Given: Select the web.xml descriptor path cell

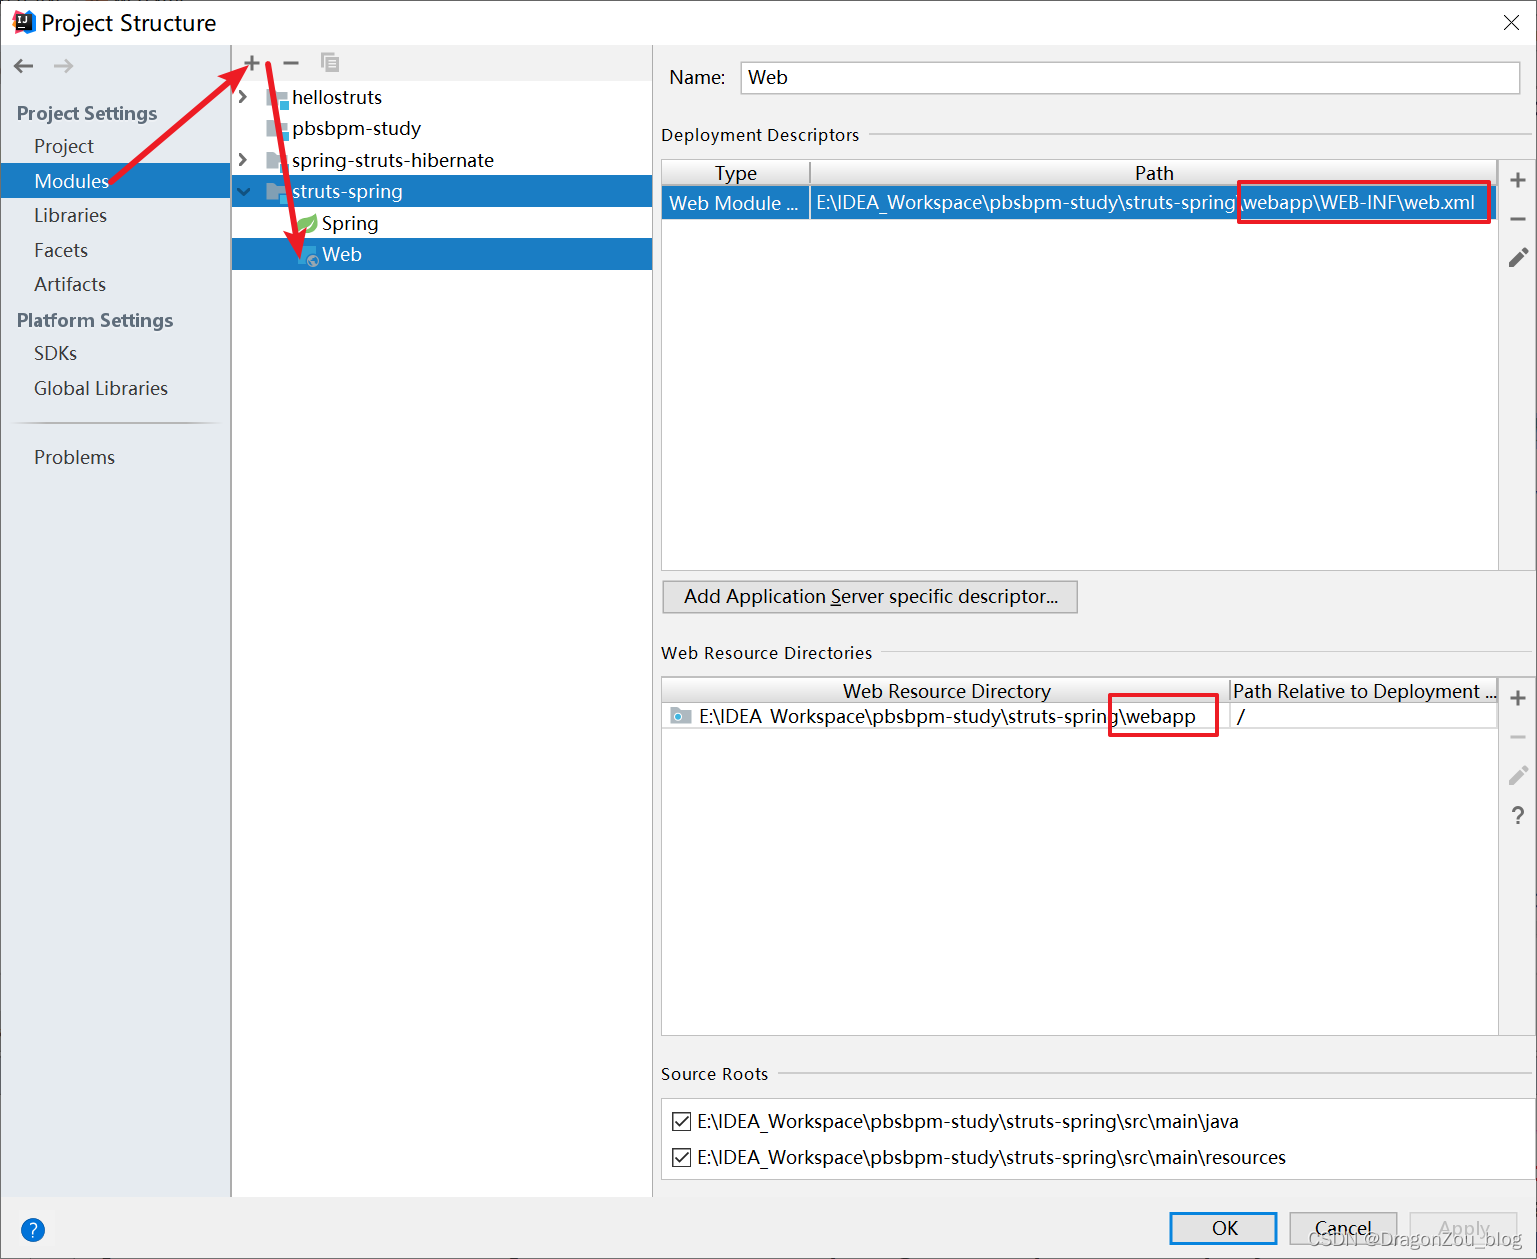Looking at the screenshot, I should [1153, 203].
